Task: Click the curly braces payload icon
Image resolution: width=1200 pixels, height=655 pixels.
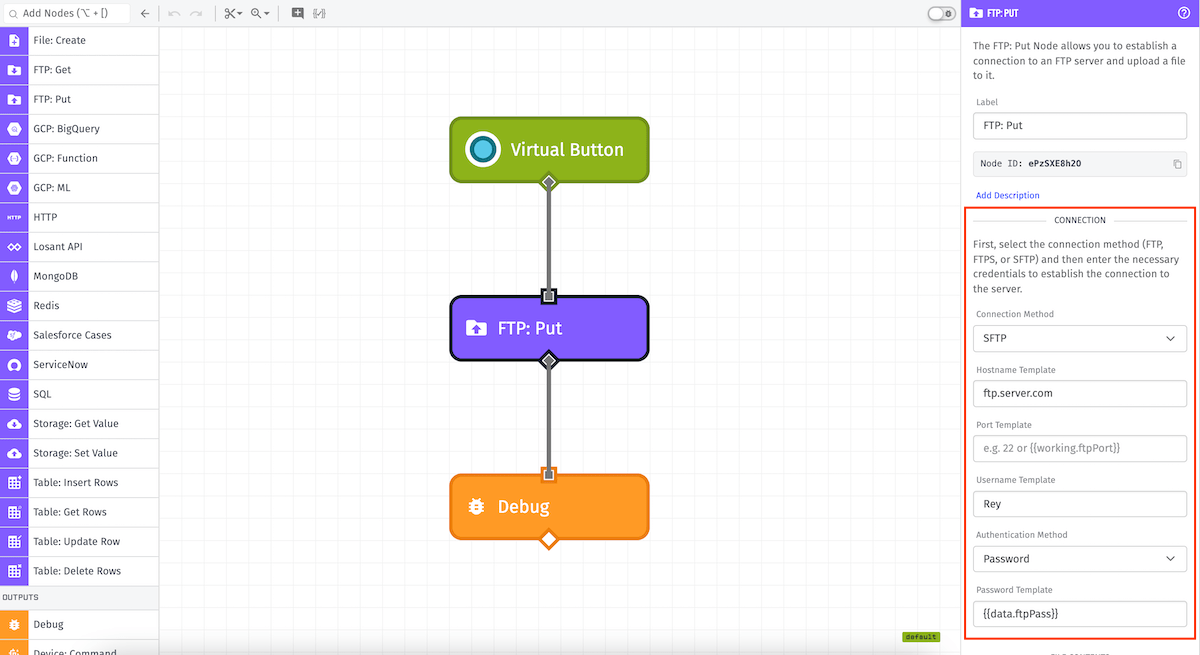Action: tap(320, 14)
